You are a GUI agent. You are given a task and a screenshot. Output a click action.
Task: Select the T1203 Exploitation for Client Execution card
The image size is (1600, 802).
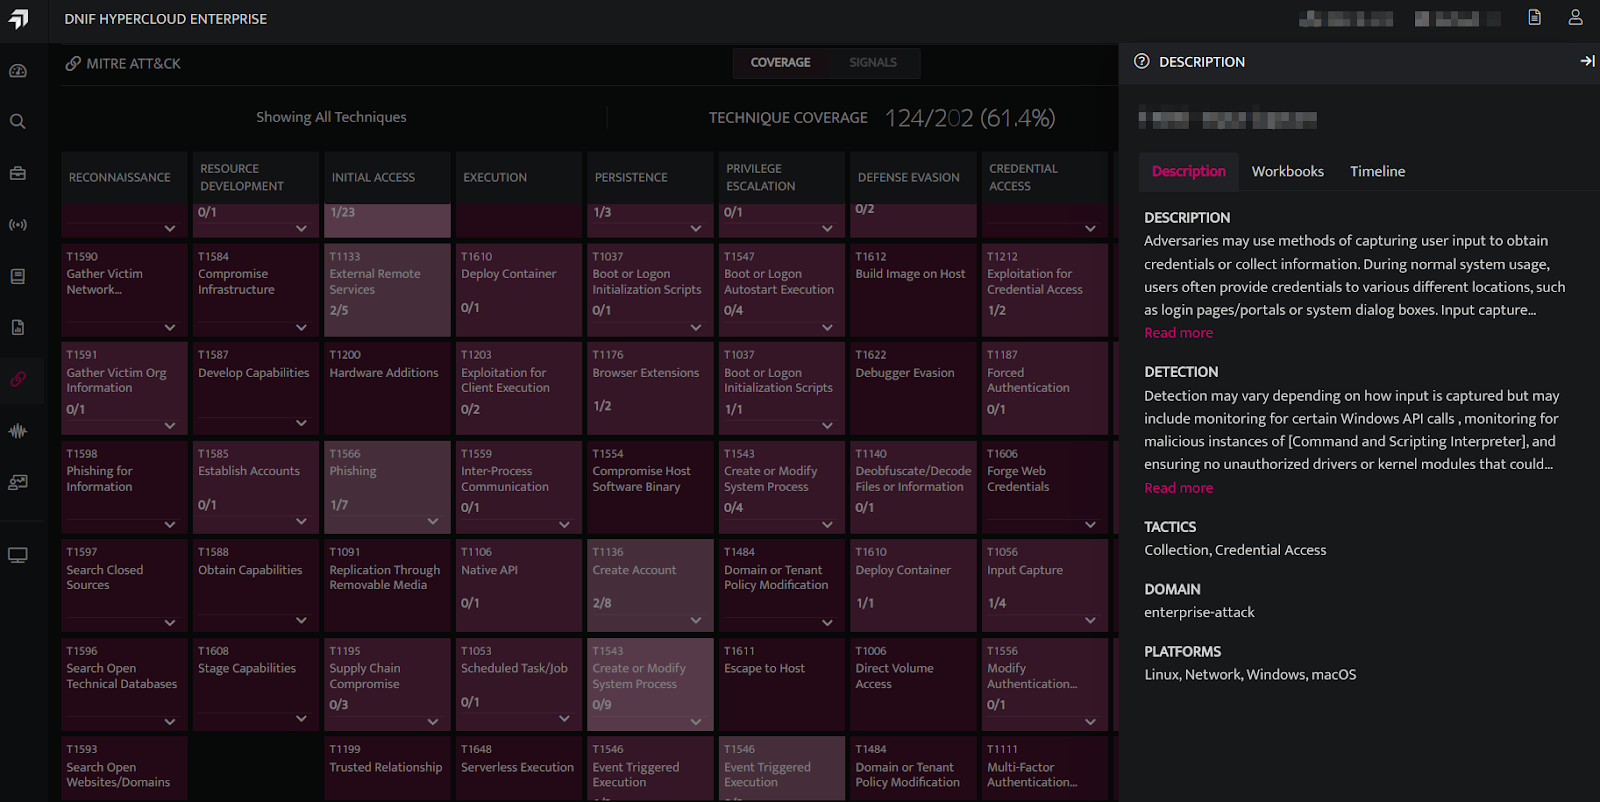pos(518,388)
